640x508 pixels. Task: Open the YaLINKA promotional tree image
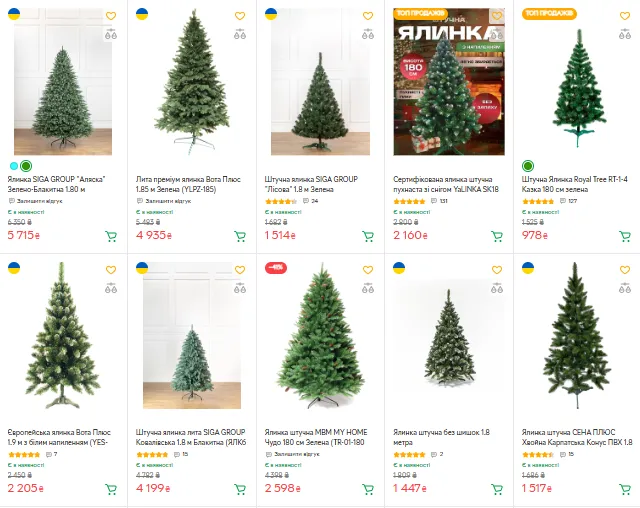coord(449,82)
